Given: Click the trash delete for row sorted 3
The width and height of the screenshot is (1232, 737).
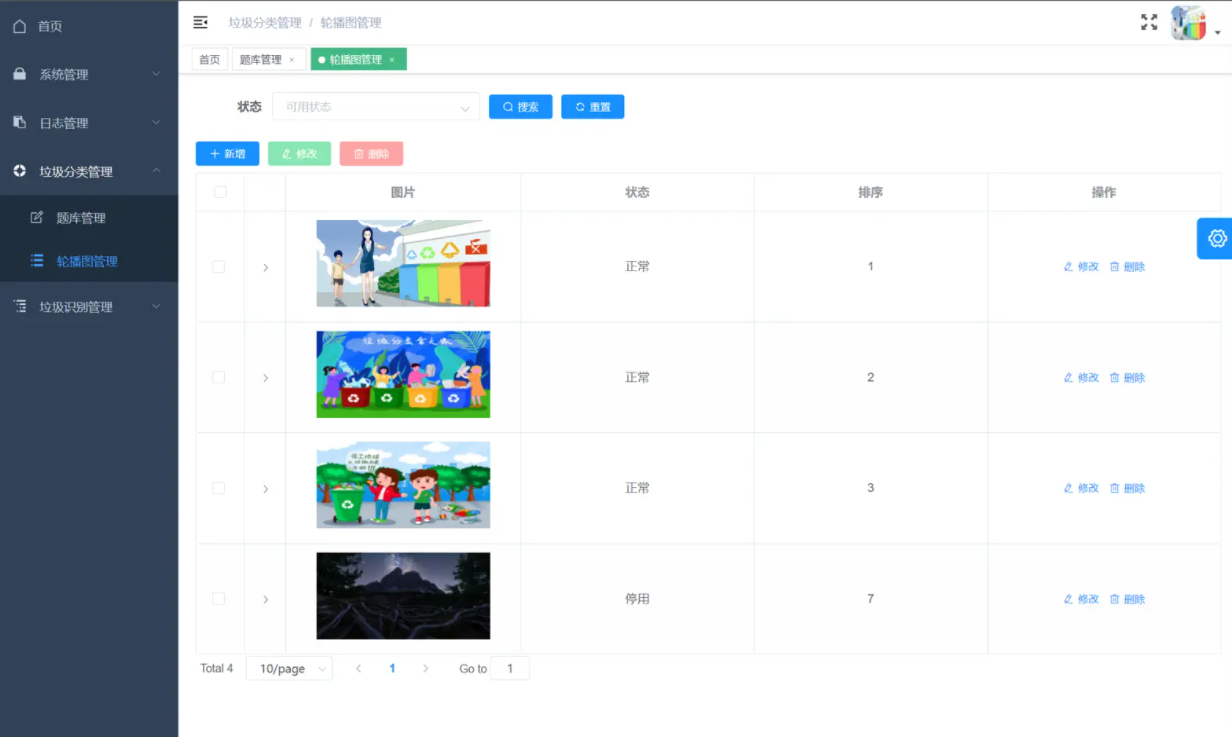Looking at the screenshot, I should [x=1127, y=488].
